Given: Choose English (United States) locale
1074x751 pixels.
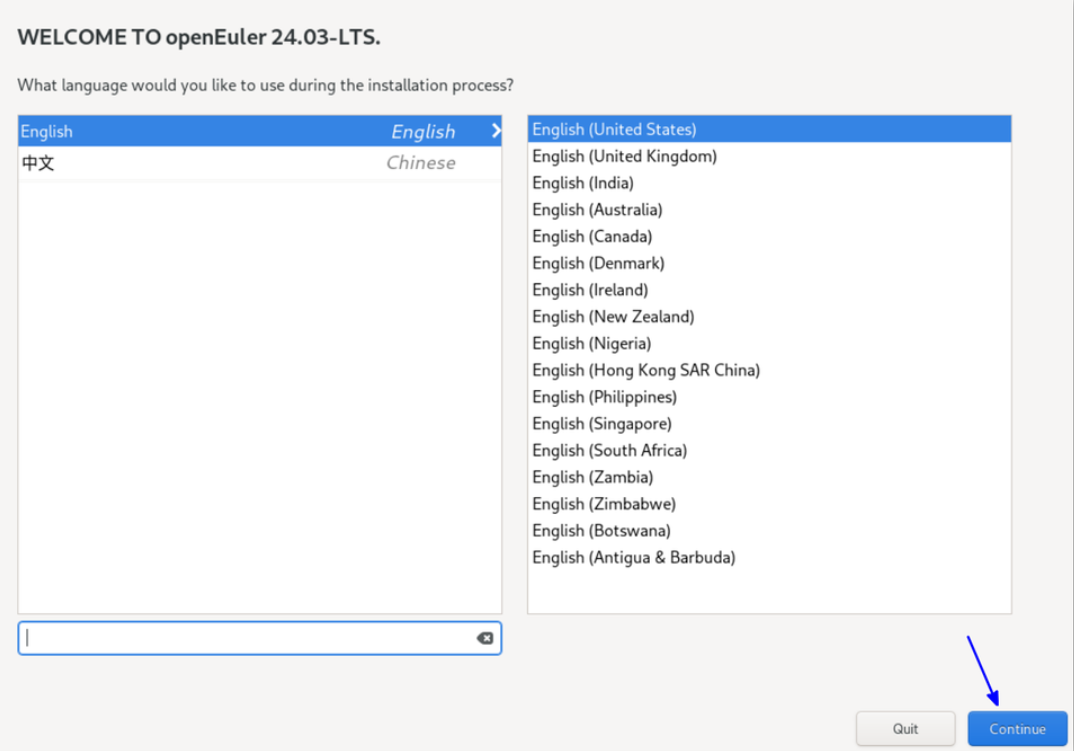Looking at the screenshot, I should coord(769,130).
